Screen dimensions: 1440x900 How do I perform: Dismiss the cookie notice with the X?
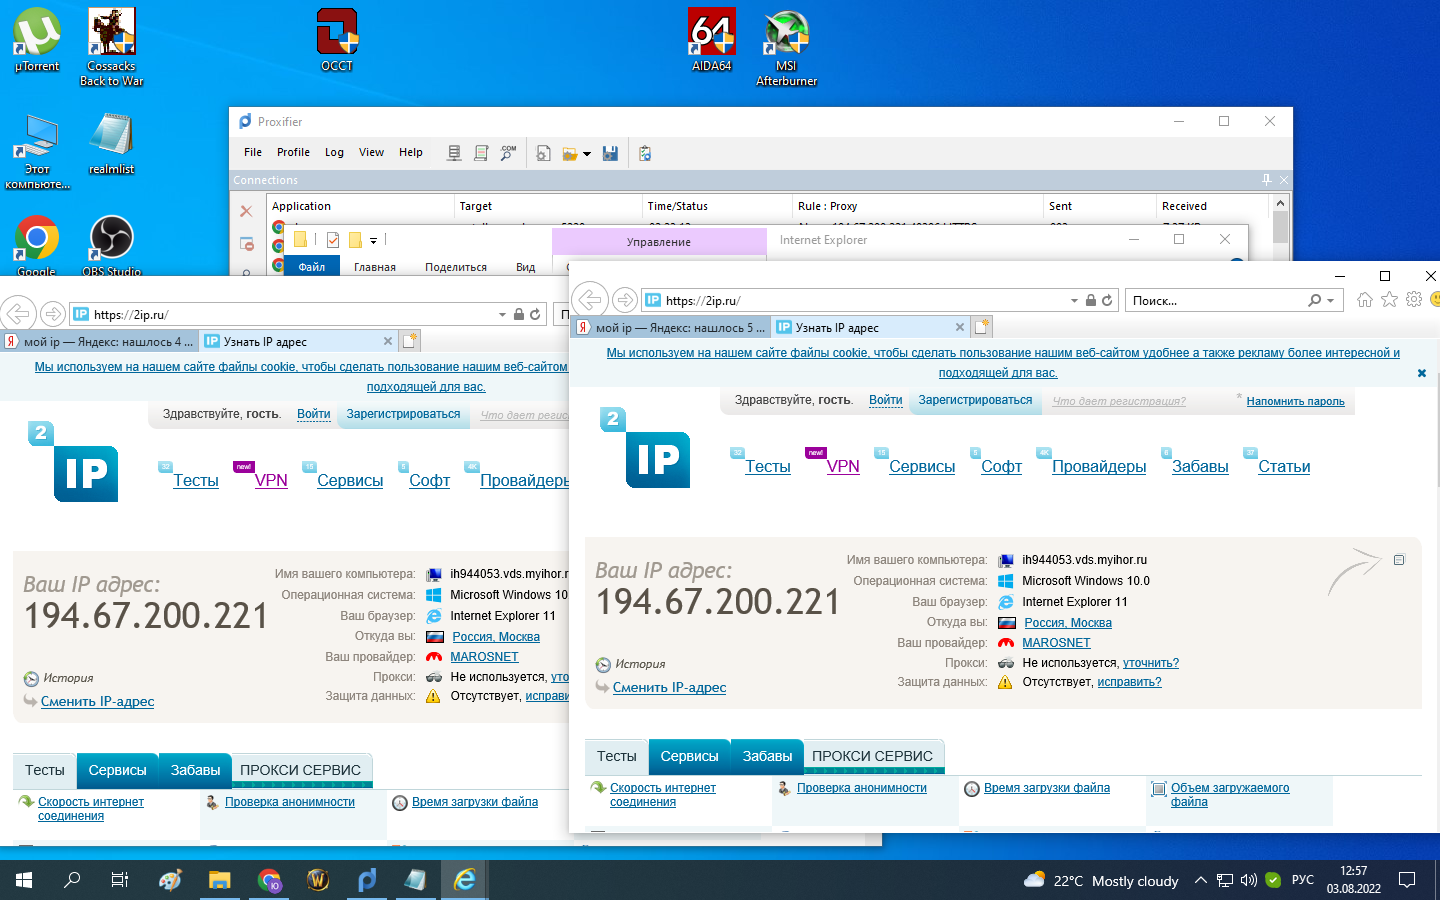pos(1421,373)
